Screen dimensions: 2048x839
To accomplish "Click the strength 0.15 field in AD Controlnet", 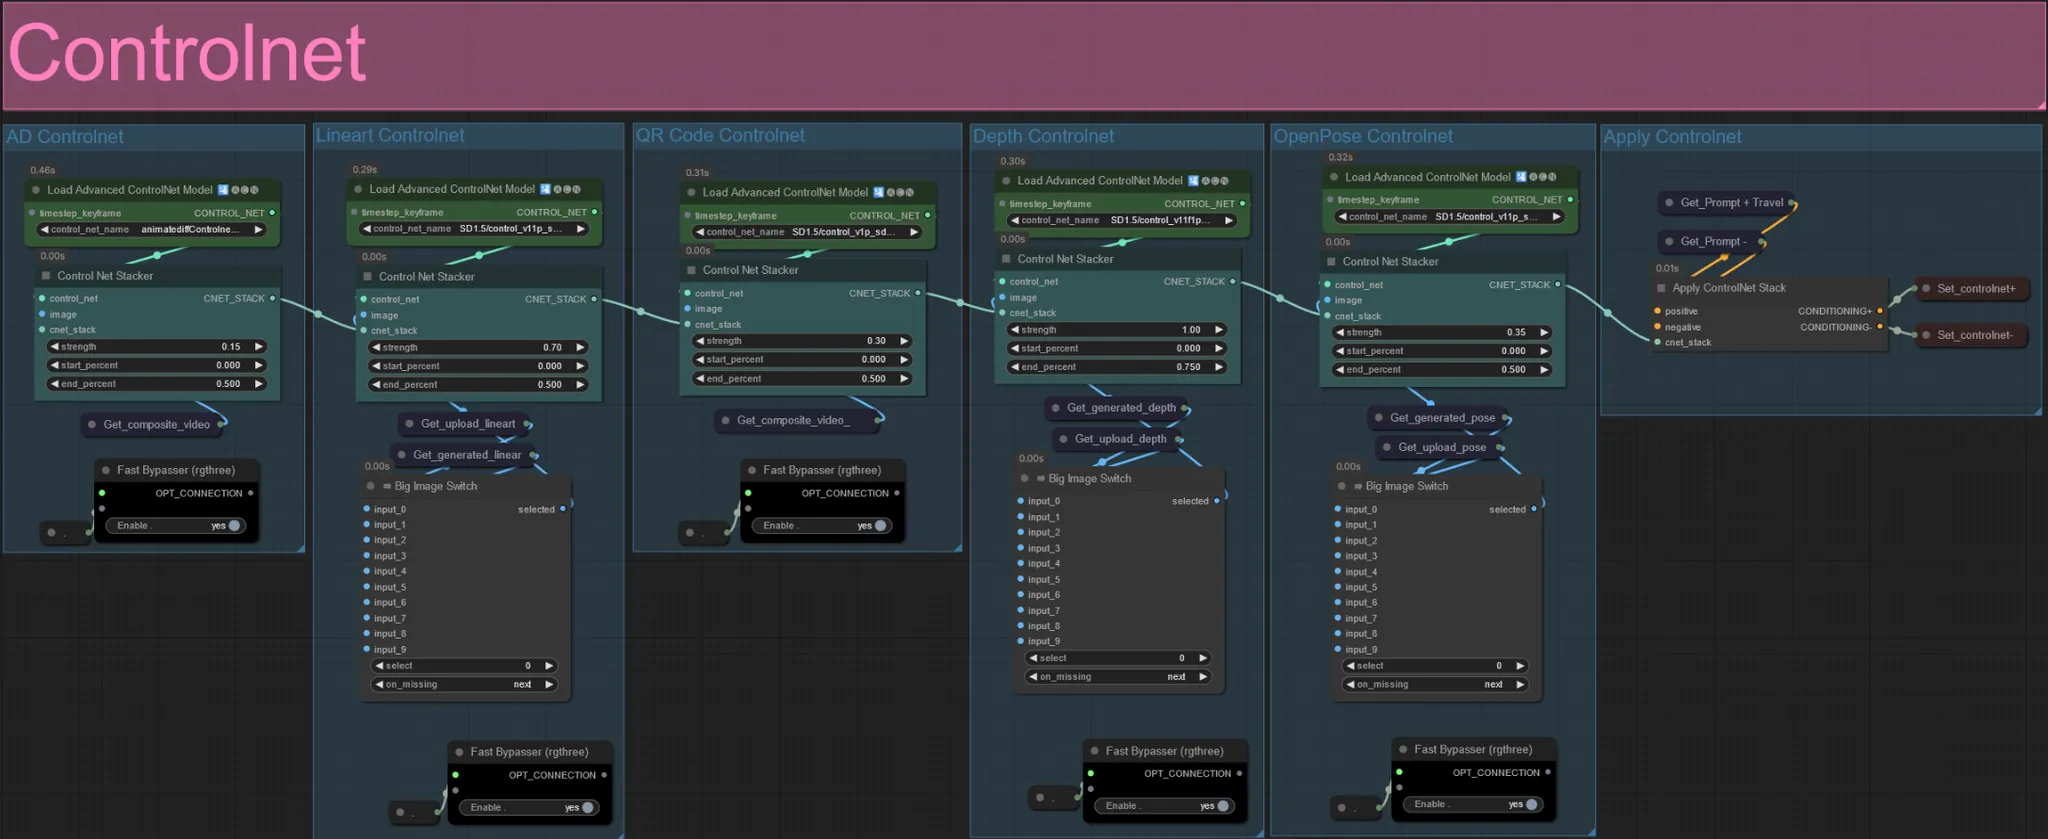I will click(x=157, y=347).
